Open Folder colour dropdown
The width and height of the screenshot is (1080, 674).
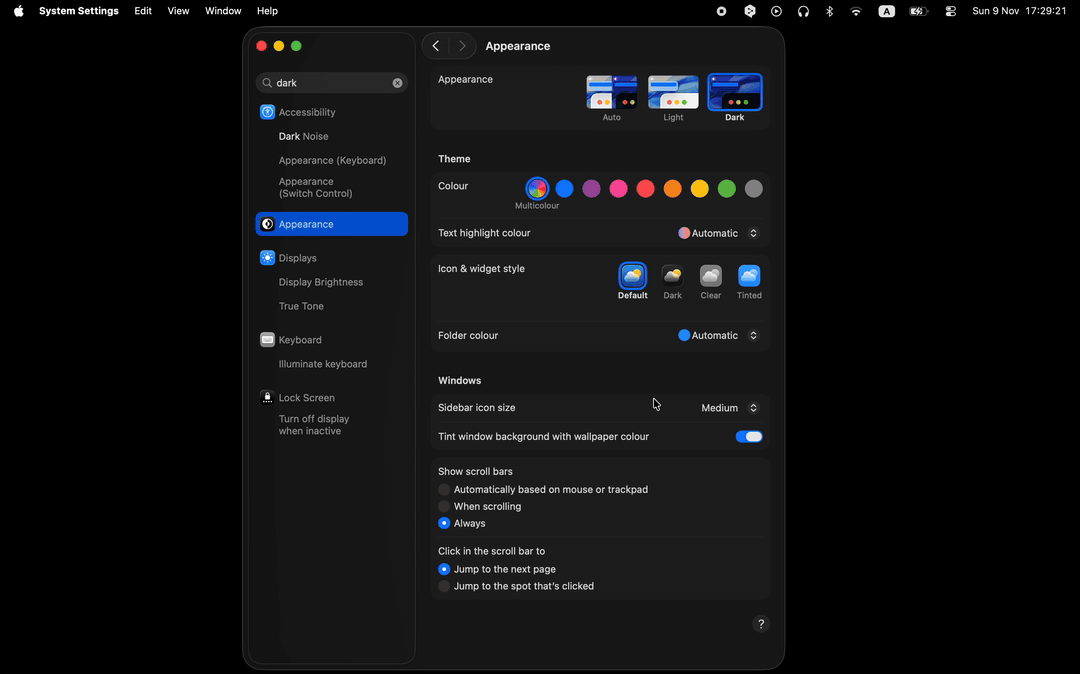[718, 336]
